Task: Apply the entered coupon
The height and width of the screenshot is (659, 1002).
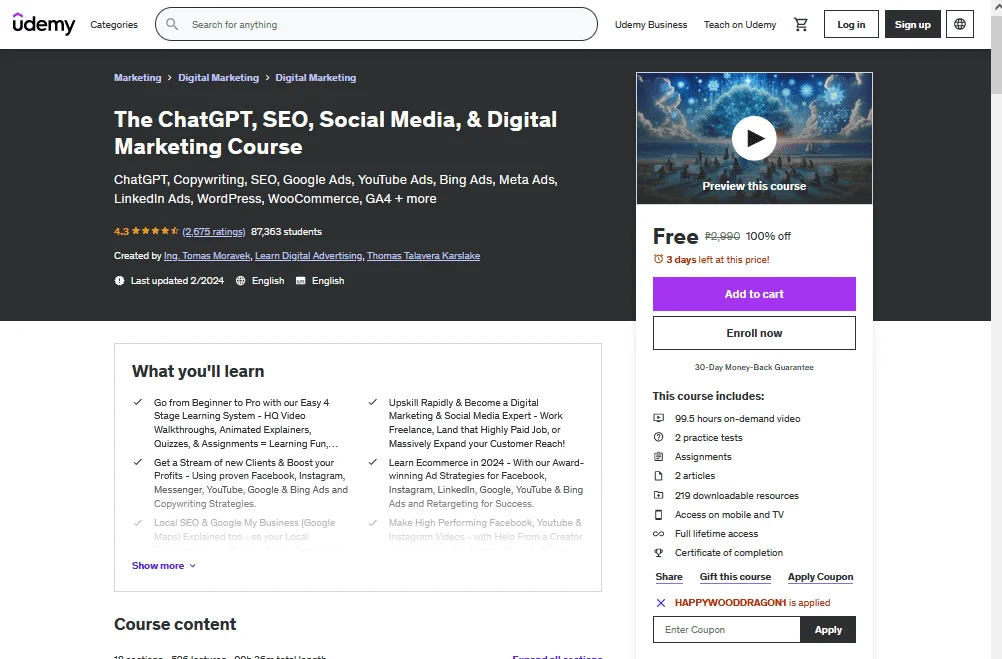Action: [828, 630]
